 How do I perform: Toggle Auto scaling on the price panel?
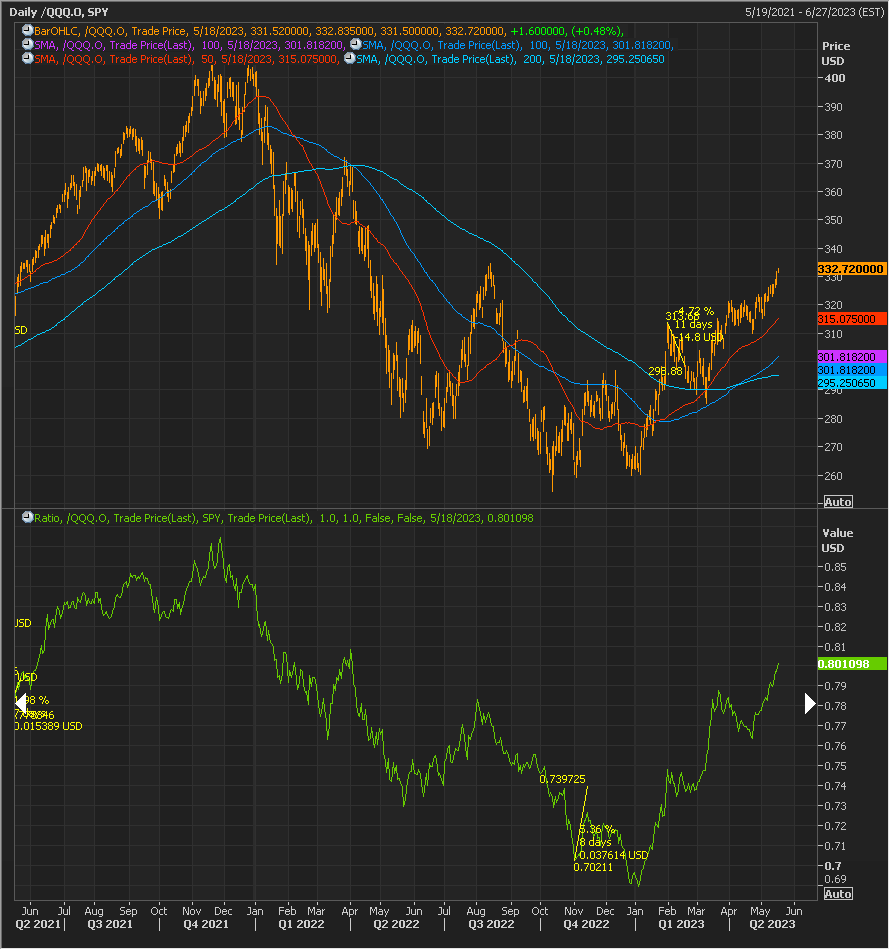838,502
